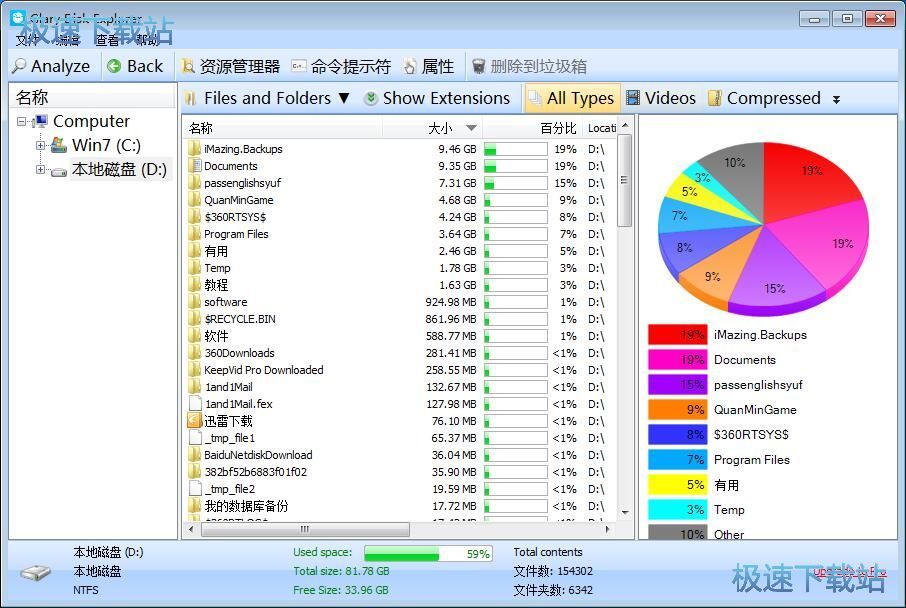Click the horizontal scroll right arrow
906x608 pixels.
[607, 529]
